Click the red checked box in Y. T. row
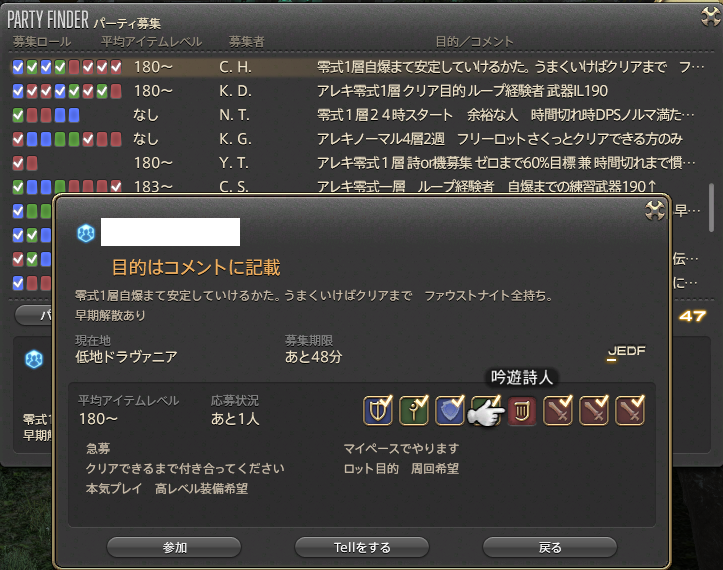 pos(18,163)
